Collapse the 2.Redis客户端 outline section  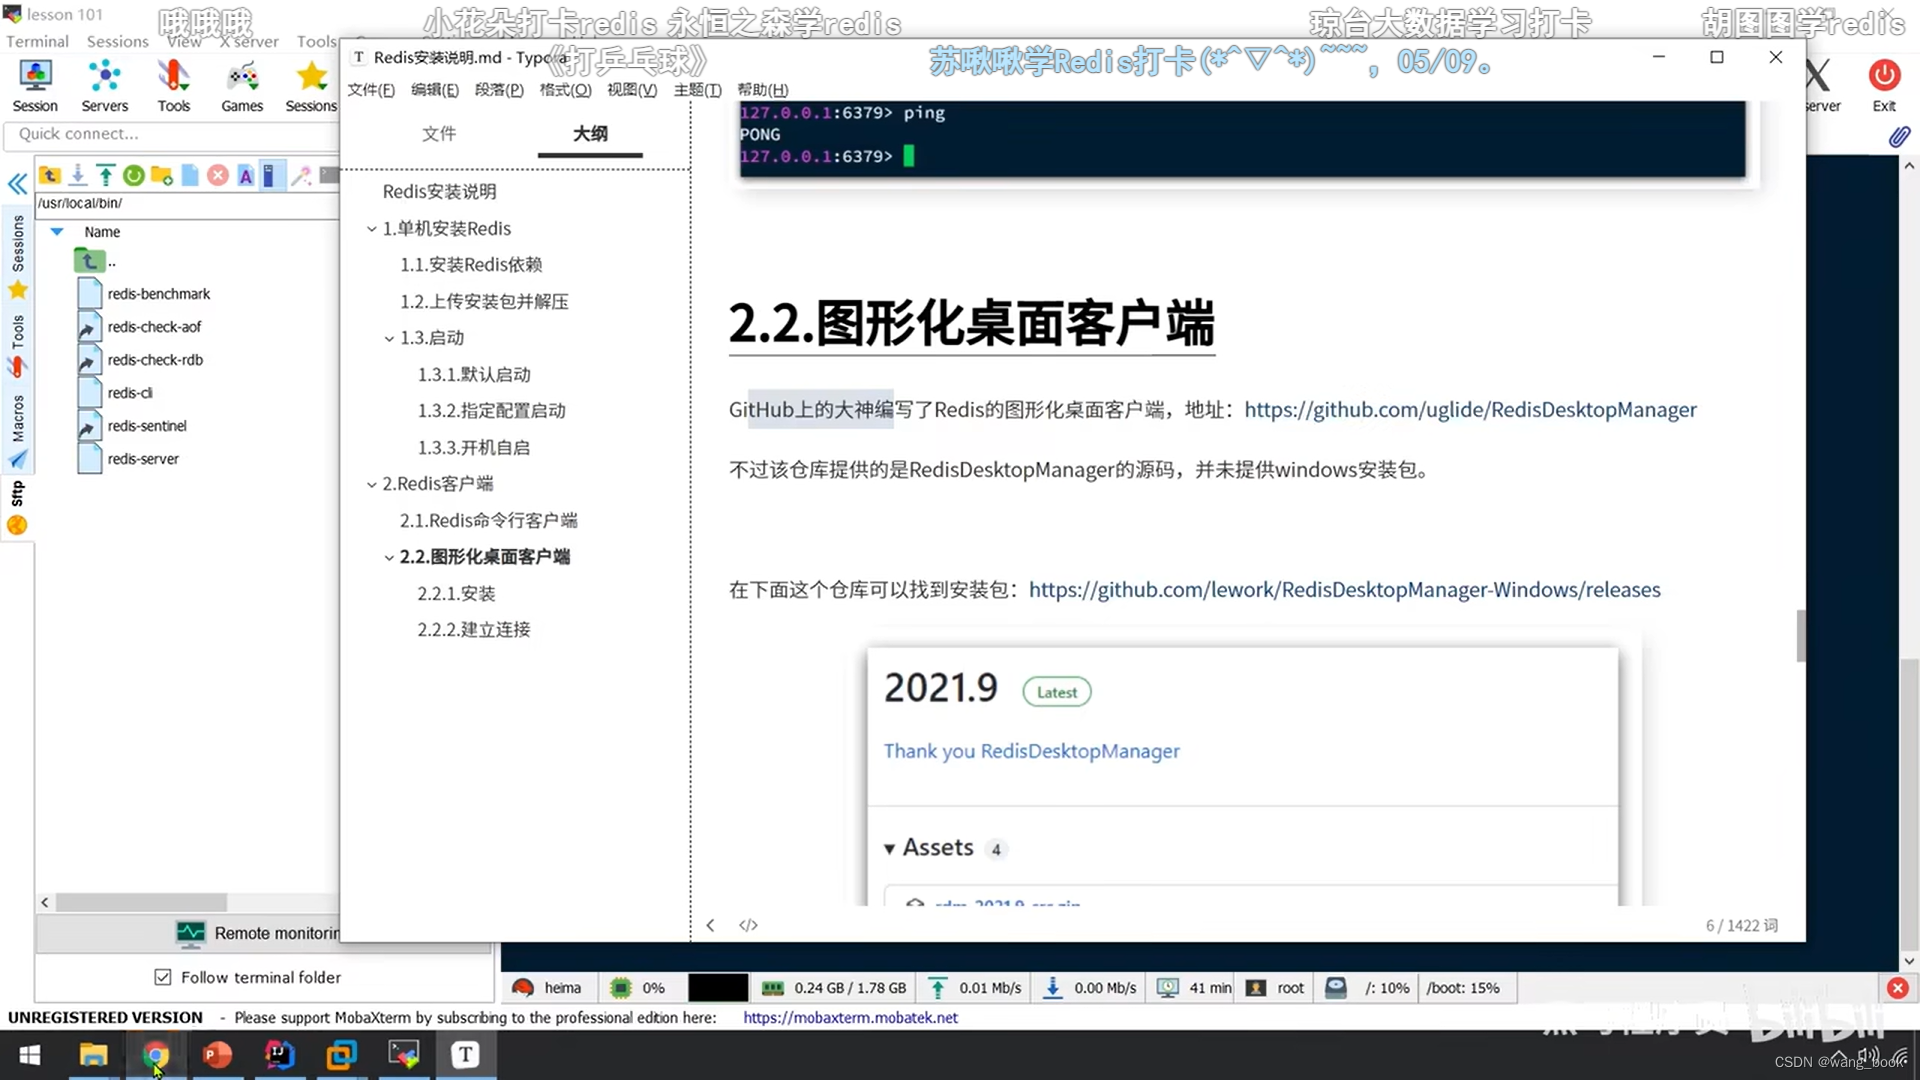pos(371,483)
